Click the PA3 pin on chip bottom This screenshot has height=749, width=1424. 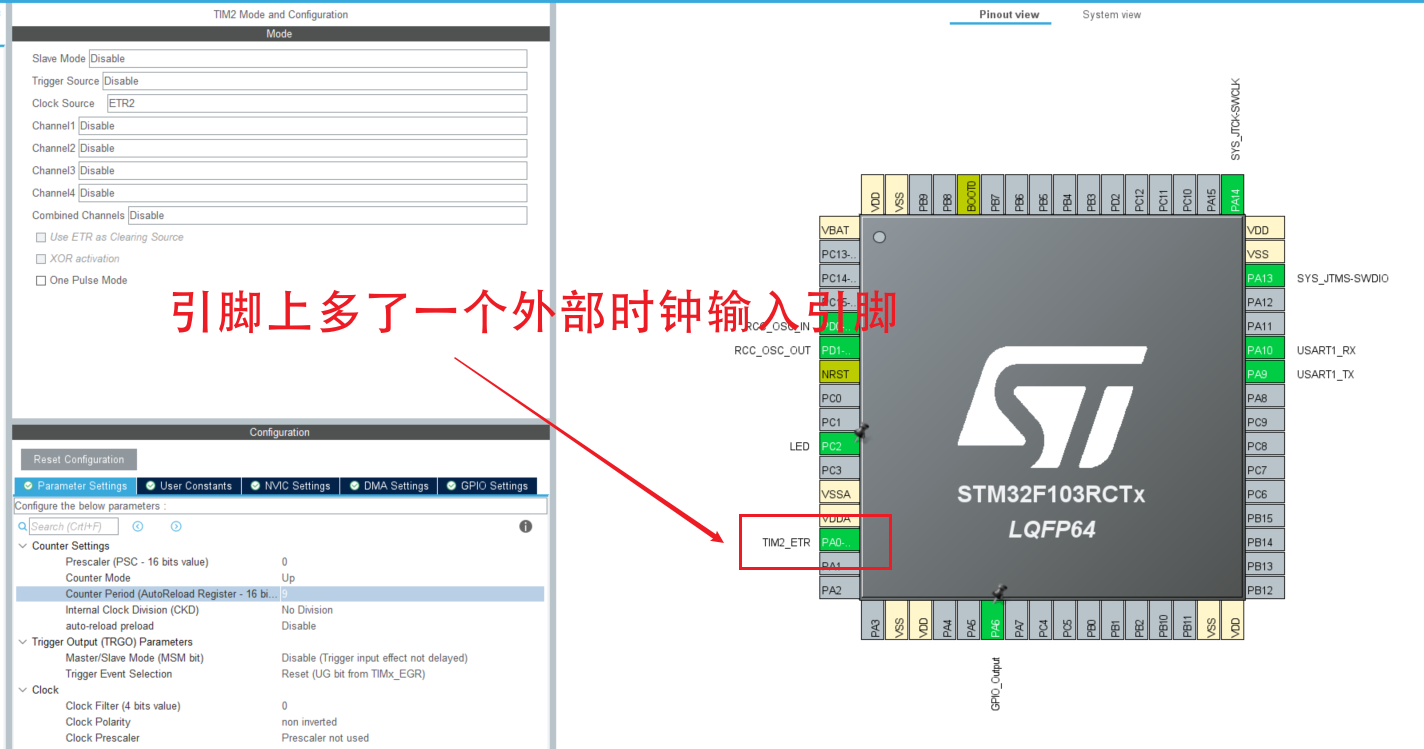875,620
